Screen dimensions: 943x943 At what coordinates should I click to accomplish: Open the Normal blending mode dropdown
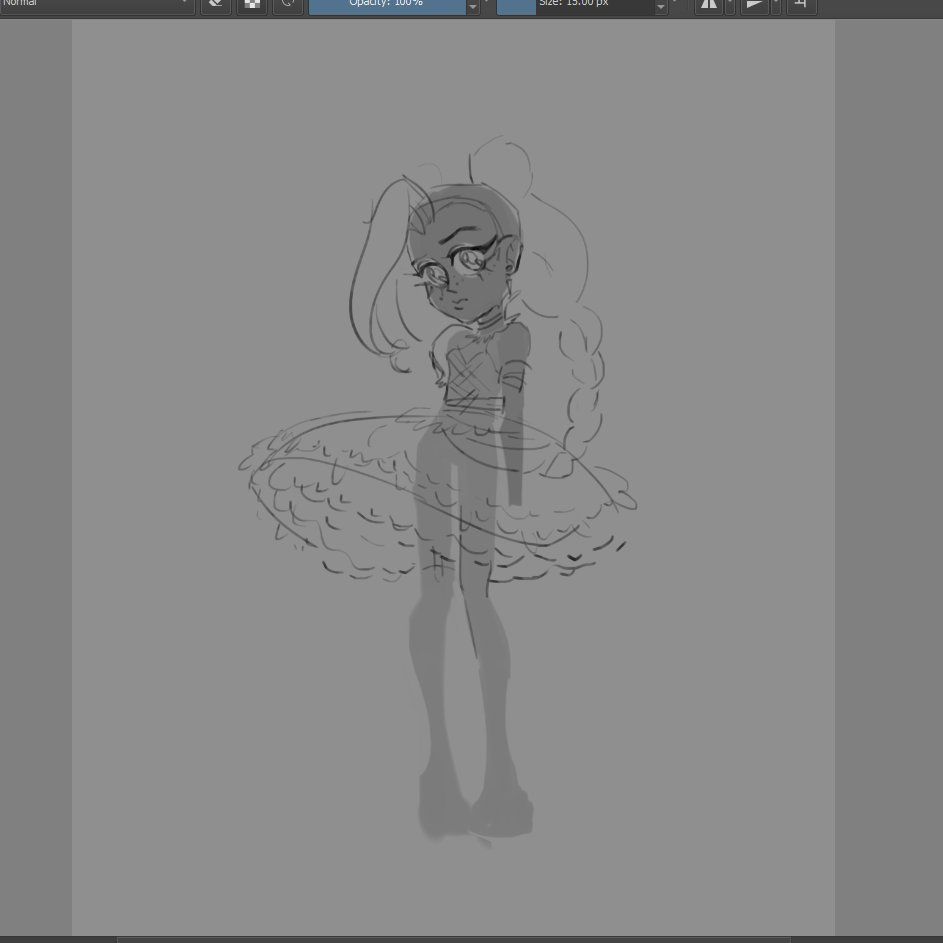pyautogui.click(x=96, y=5)
